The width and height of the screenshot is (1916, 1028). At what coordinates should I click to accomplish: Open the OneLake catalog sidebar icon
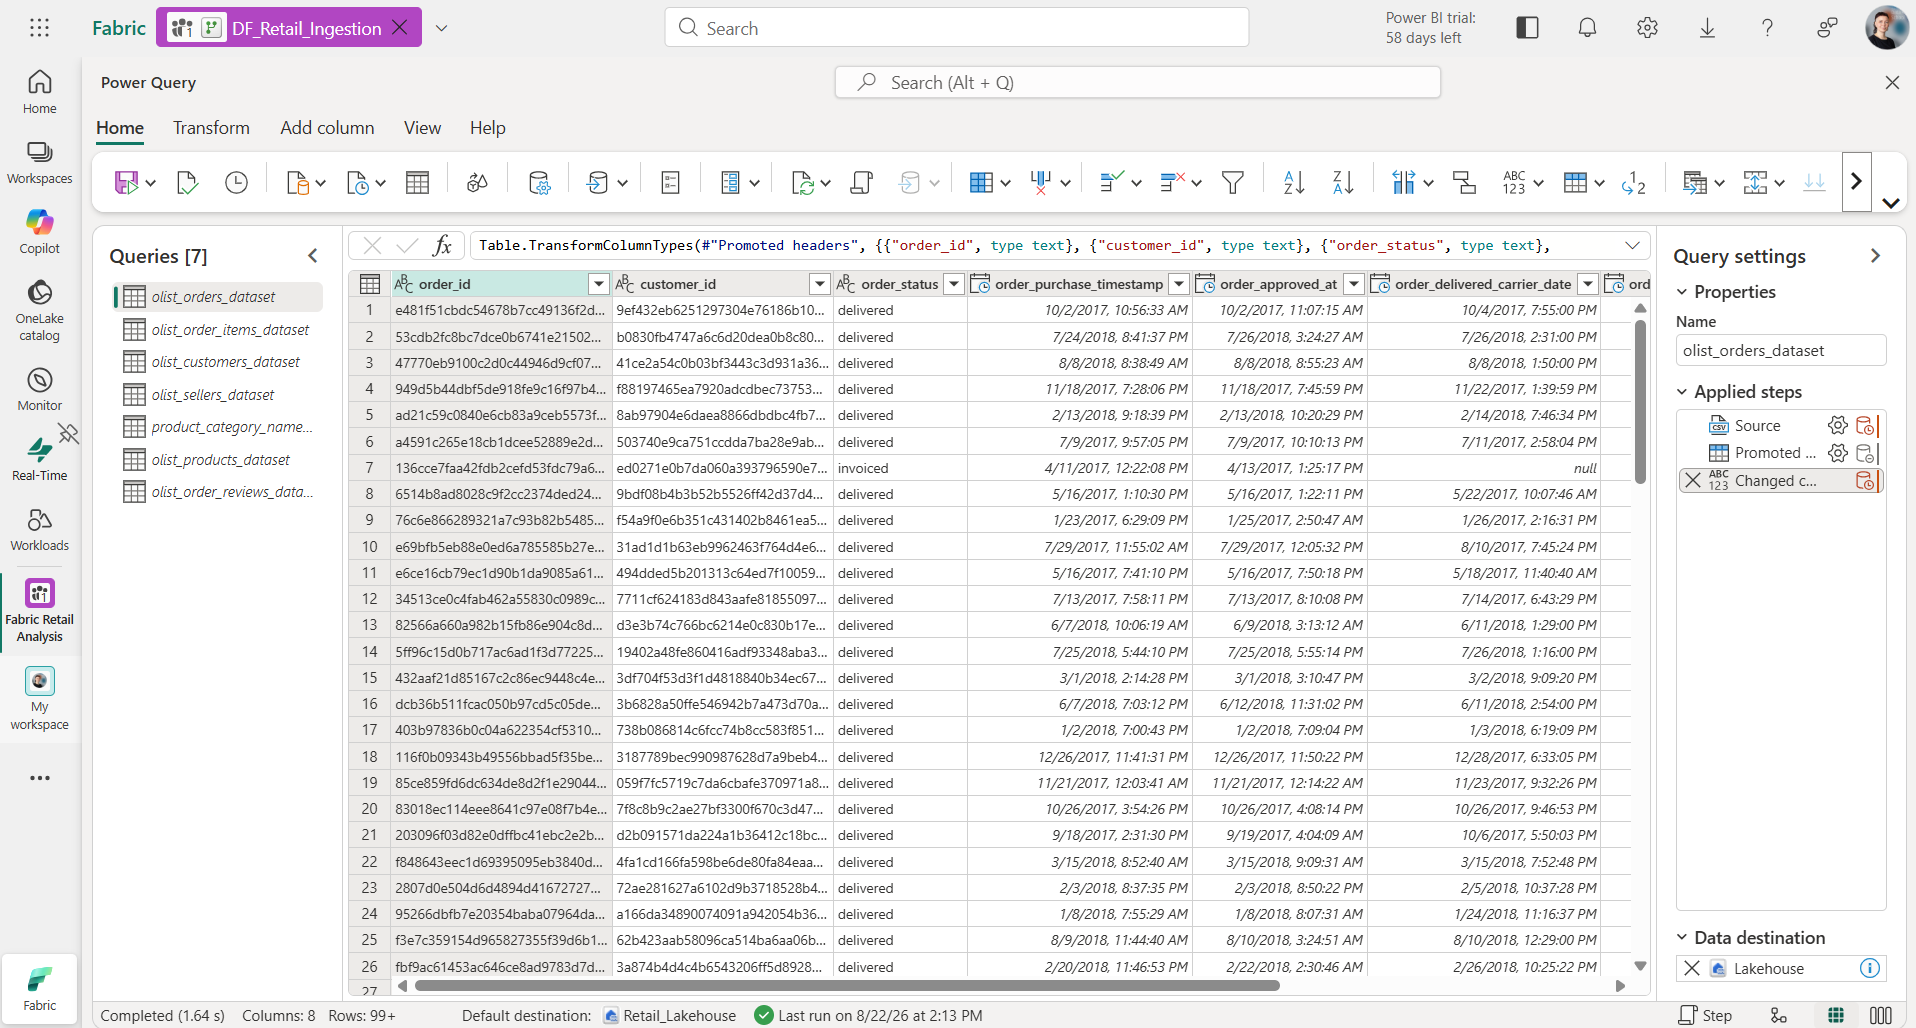coord(40,310)
